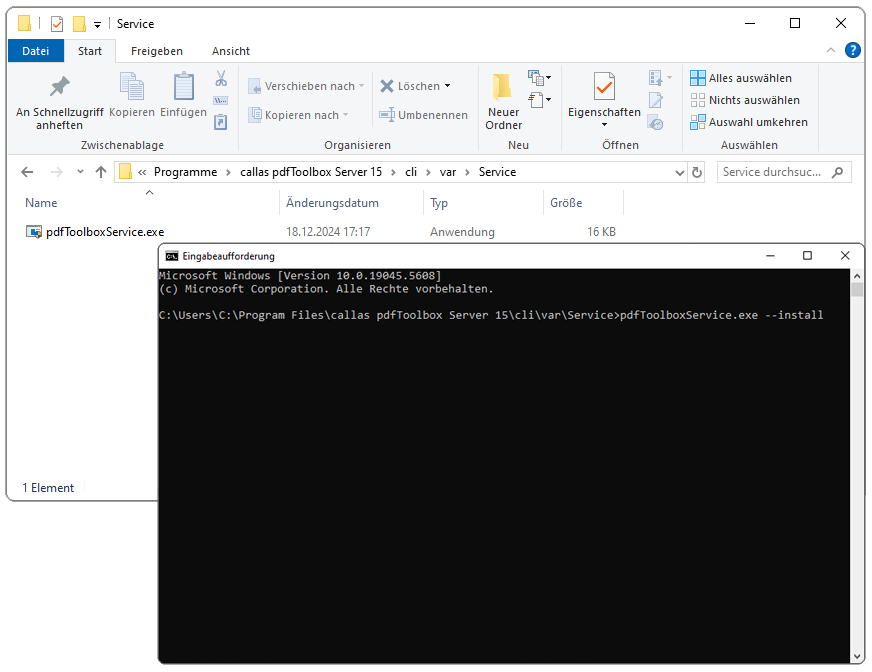Open the Datei menu
This screenshot has height=672, width=872.
(x=36, y=51)
